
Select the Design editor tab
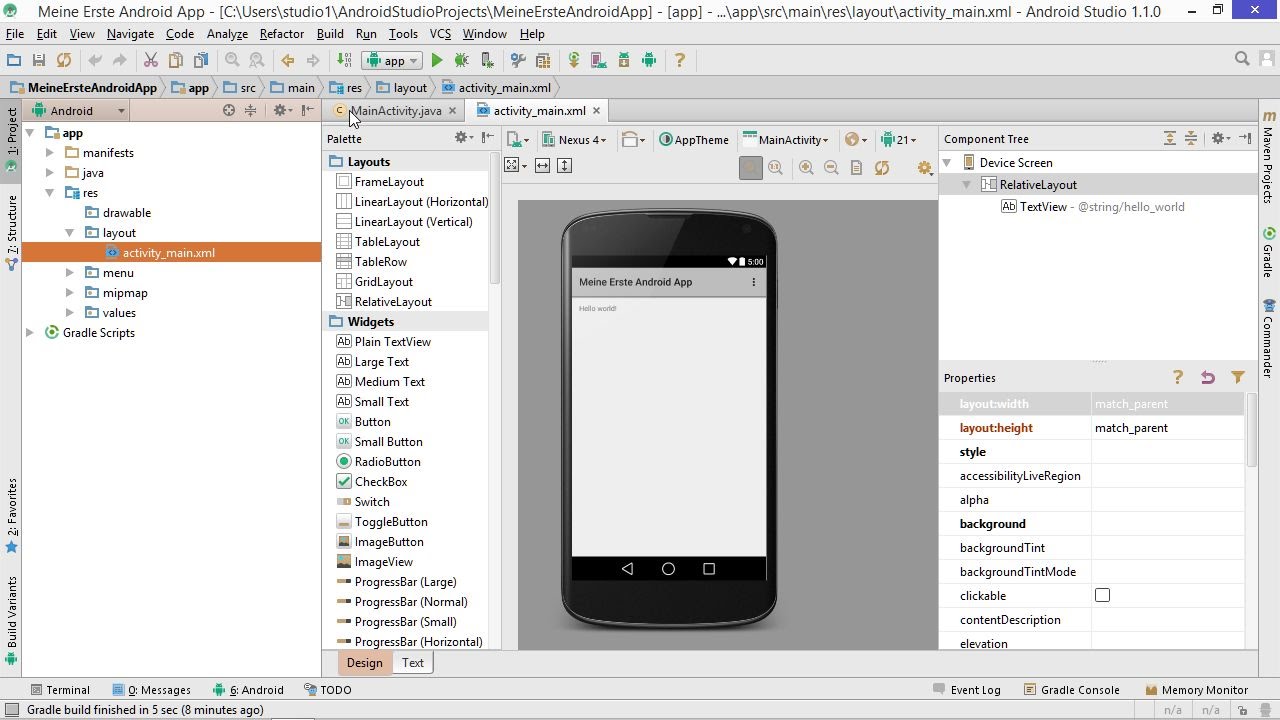[x=364, y=662]
